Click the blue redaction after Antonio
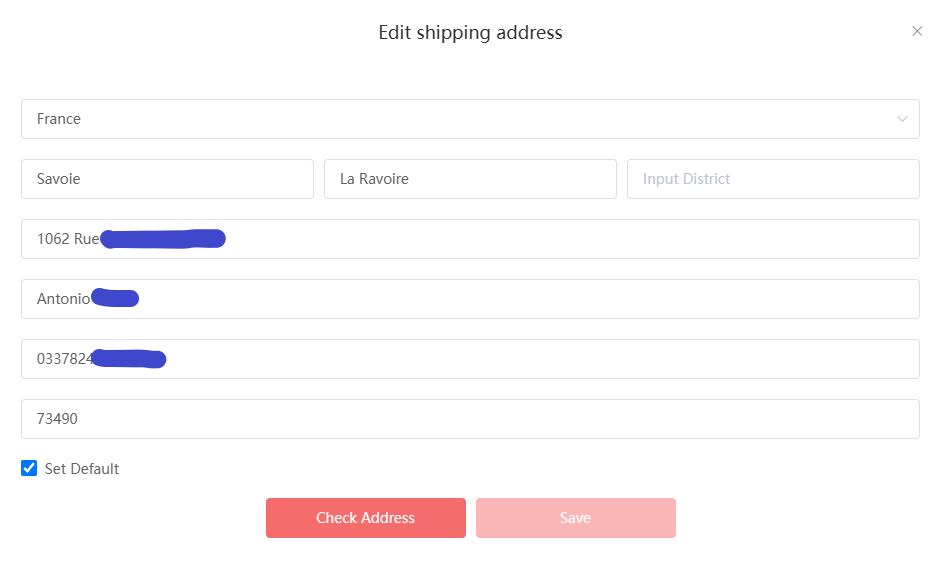Screen dimensions: 937x565 pos(115,298)
